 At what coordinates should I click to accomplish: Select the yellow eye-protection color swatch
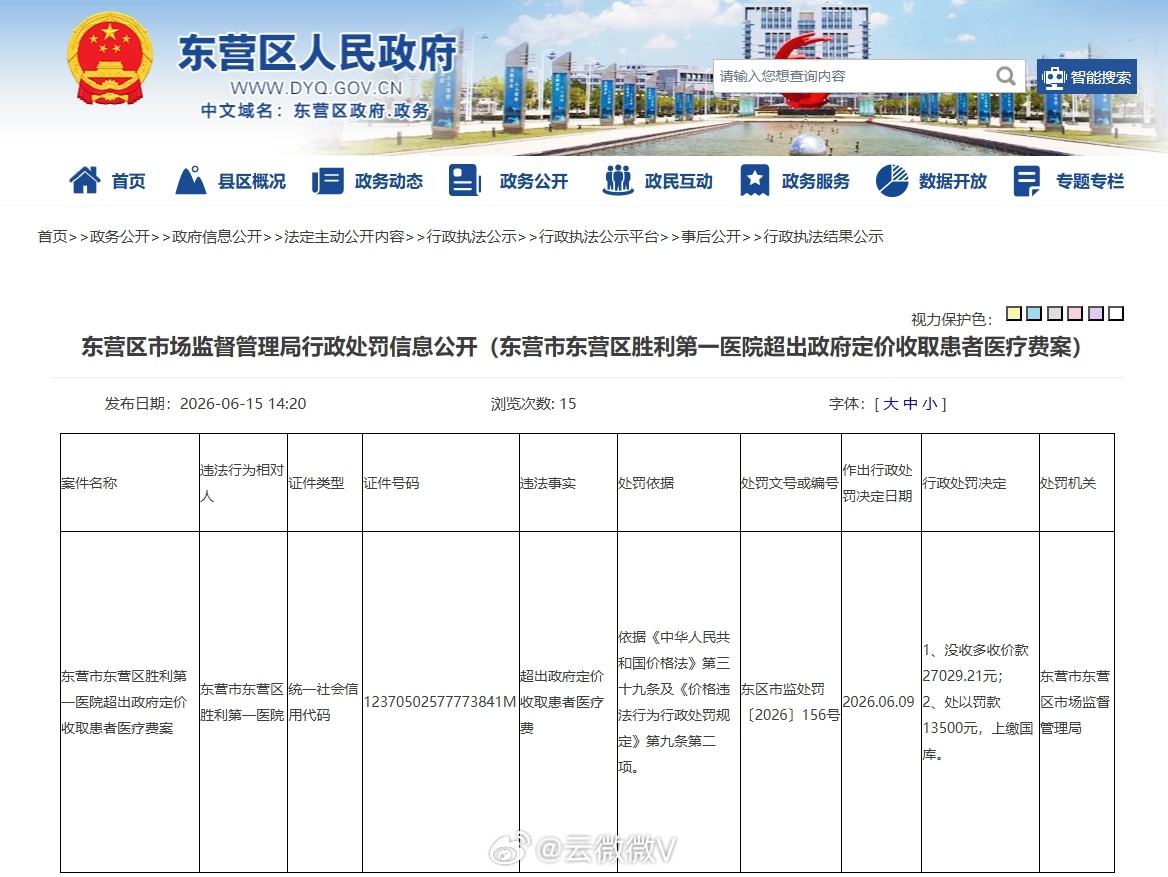tap(1014, 314)
